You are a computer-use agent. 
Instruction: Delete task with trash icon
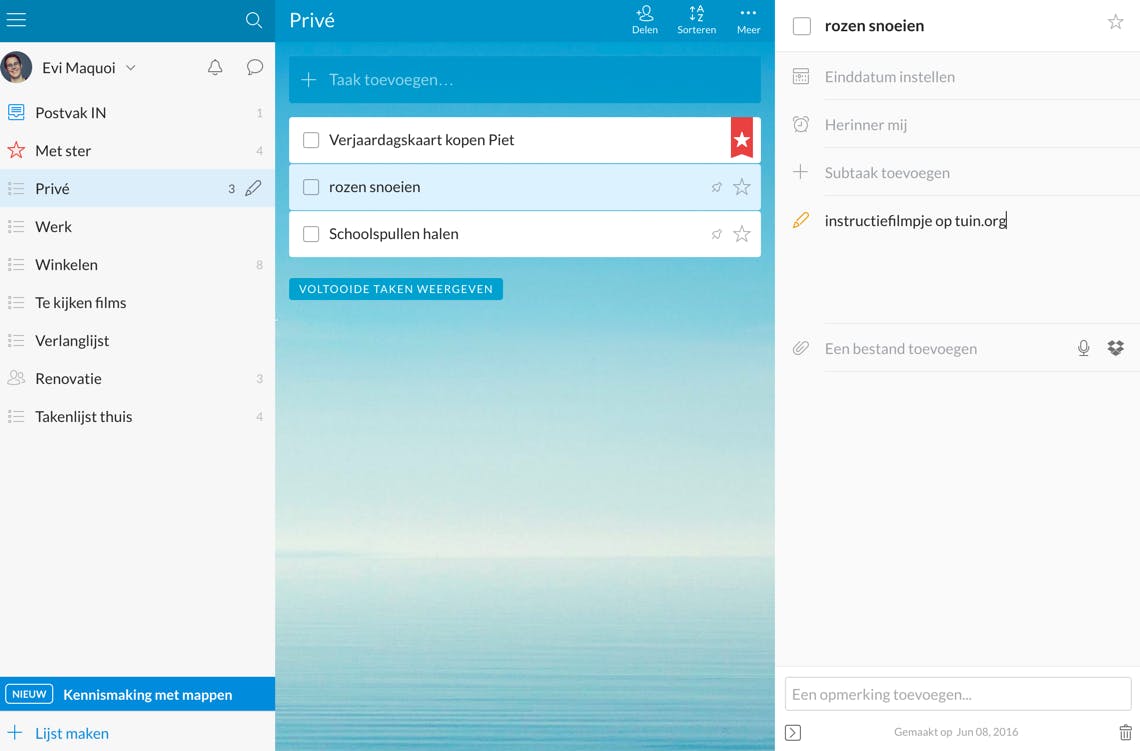1125,732
